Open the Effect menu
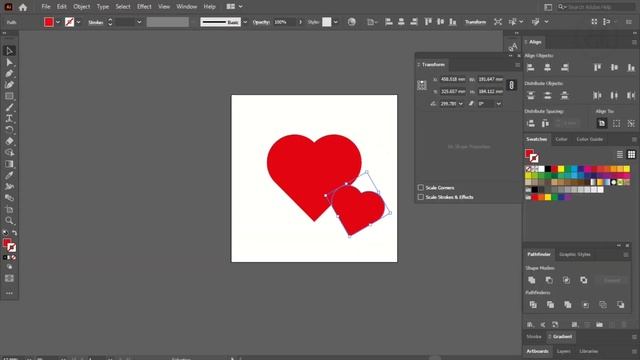Viewport: 640px width, 360px height. click(144, 7)
